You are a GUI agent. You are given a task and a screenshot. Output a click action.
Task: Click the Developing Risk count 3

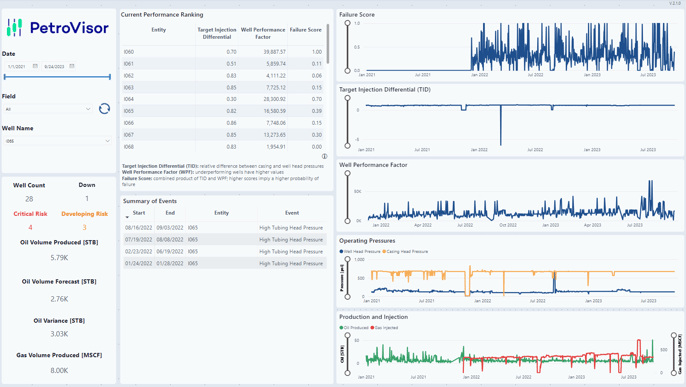(84, 227)
